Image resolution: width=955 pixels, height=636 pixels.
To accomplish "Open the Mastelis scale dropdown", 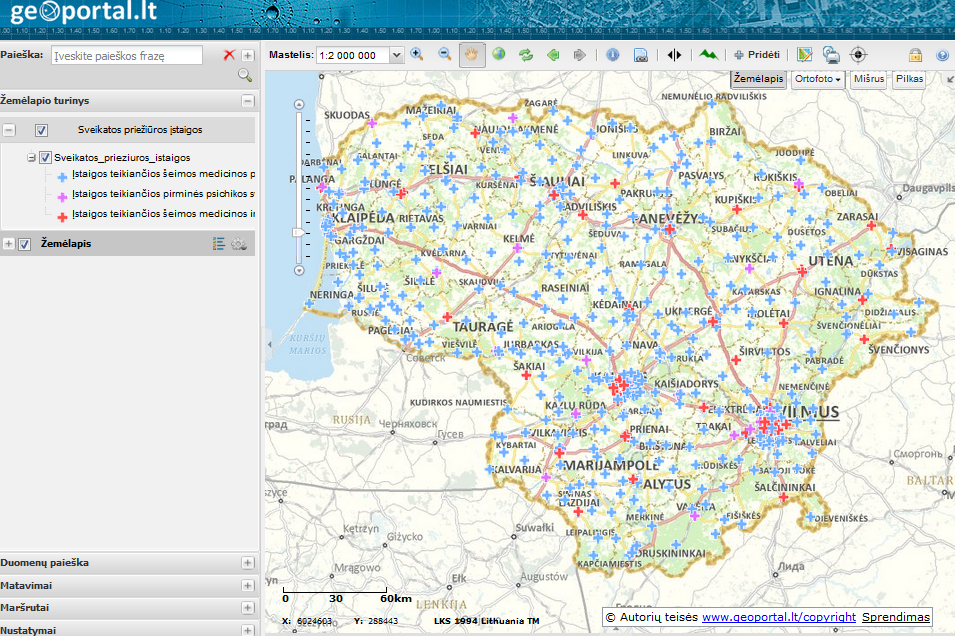I will [396, 56].
